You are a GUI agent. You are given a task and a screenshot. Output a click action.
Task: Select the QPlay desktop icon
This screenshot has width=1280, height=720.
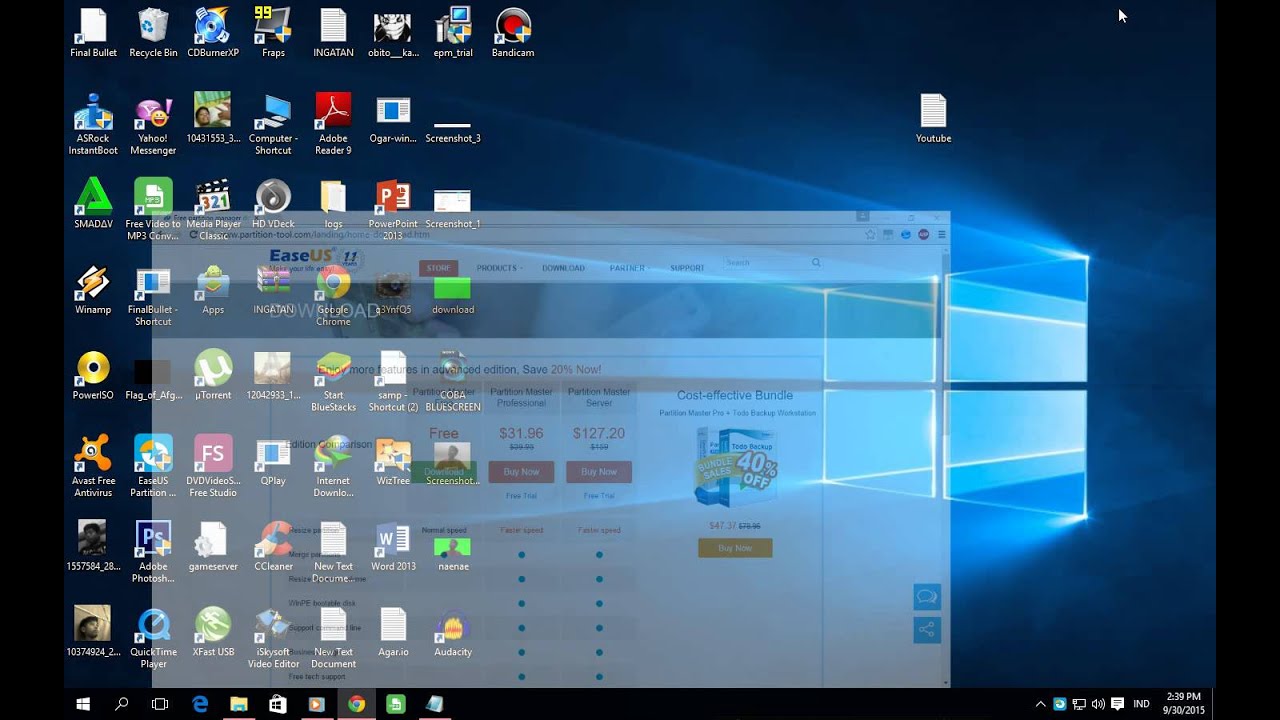[273, 461]
